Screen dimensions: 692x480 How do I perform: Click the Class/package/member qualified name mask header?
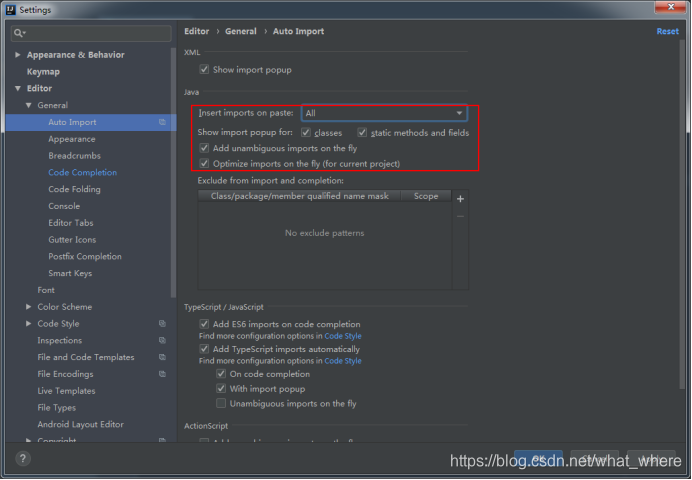[x=300, y=196]
